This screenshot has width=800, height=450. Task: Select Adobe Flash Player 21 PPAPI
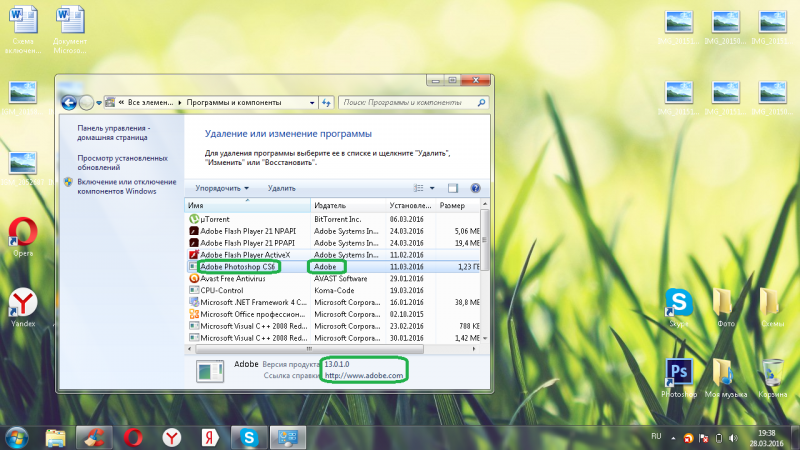(332, 243)
